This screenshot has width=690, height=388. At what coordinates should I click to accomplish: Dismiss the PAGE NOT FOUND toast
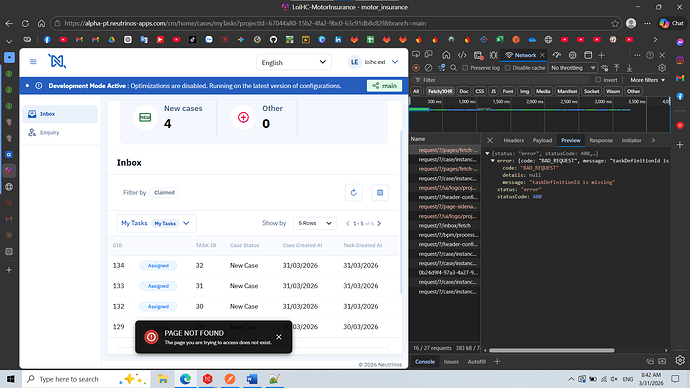(x=279, y=337)
